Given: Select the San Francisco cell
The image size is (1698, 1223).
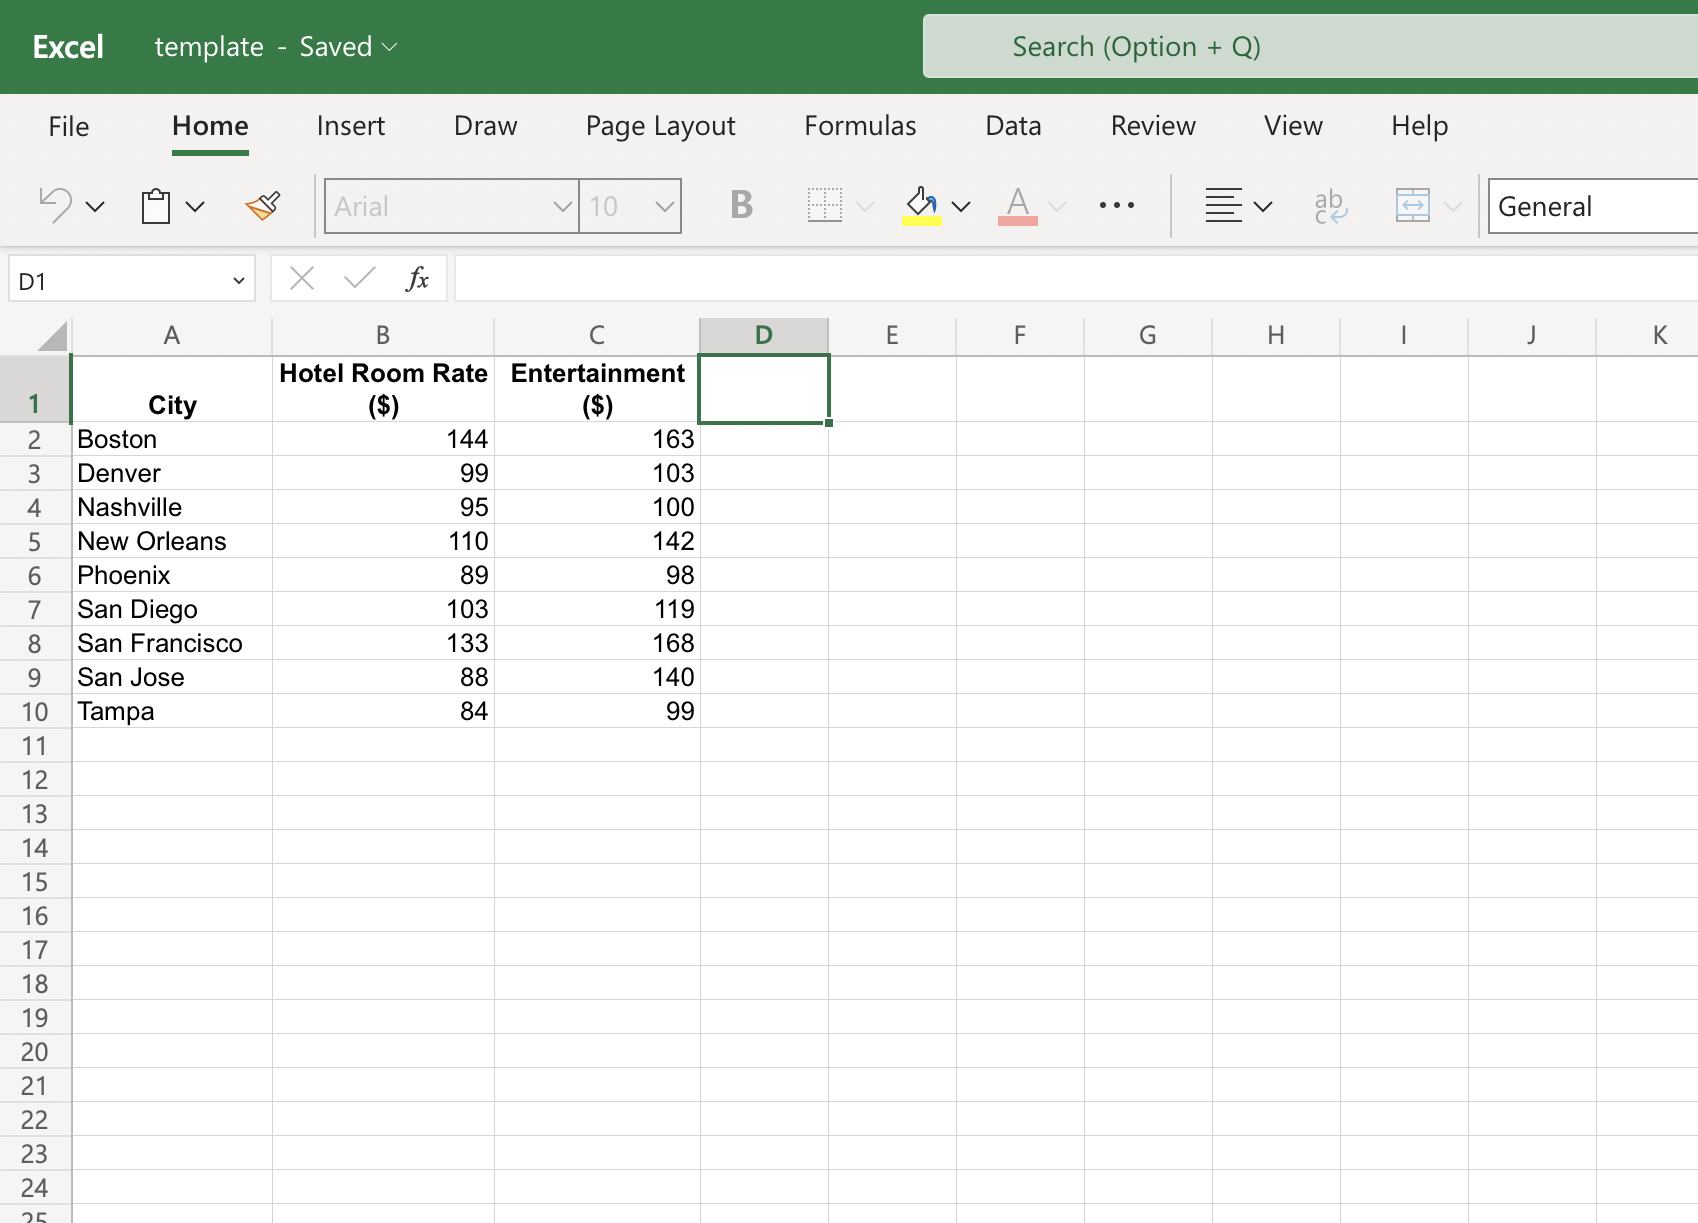Looking at the screenshot, I should click(172, 643).
